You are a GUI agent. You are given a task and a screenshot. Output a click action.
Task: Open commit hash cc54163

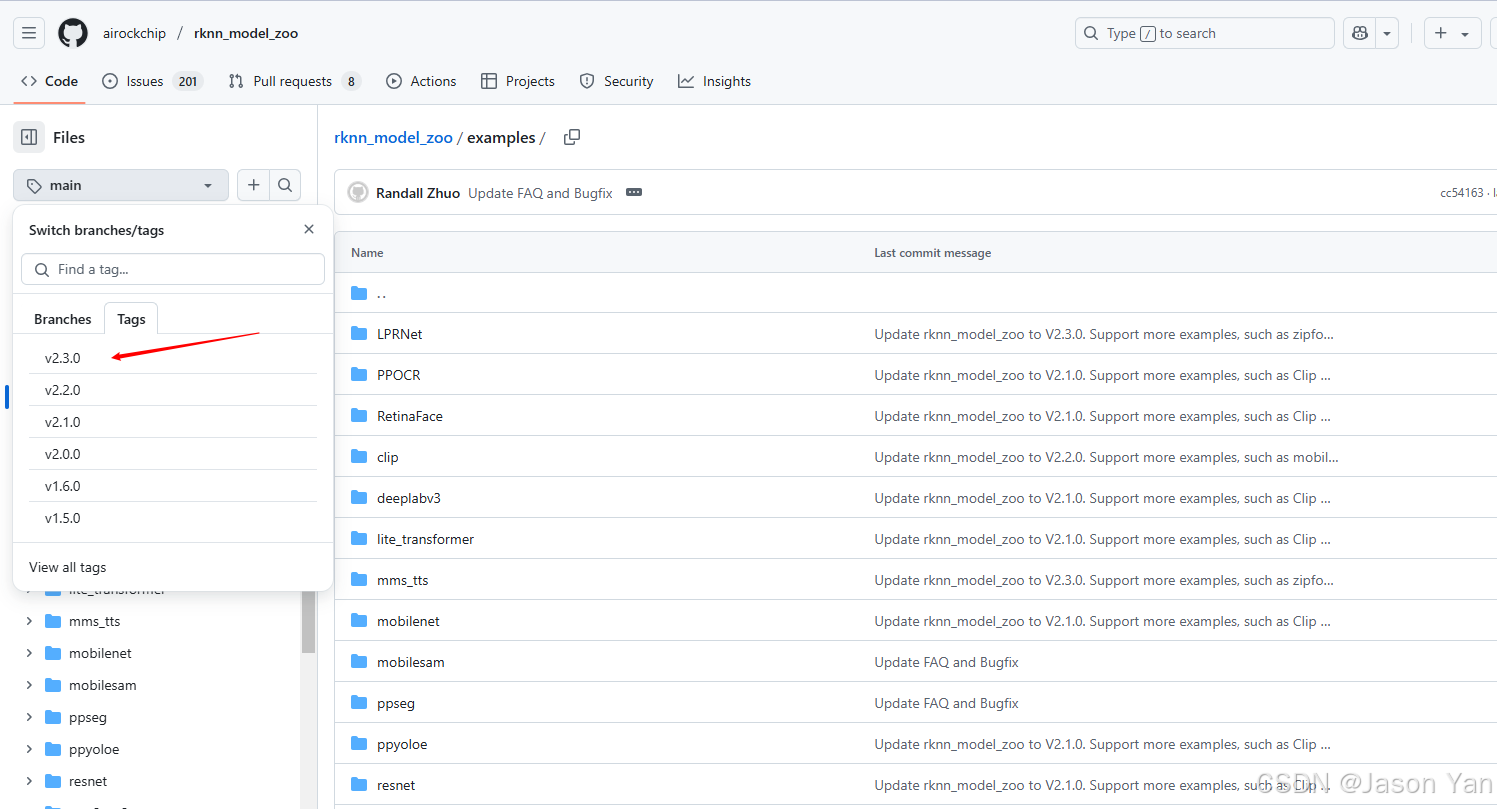(x=1461, y=193)
